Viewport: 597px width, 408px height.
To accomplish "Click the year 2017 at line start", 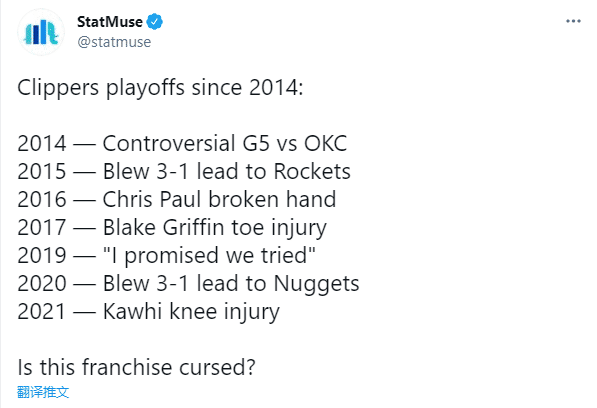I will 42,227.
